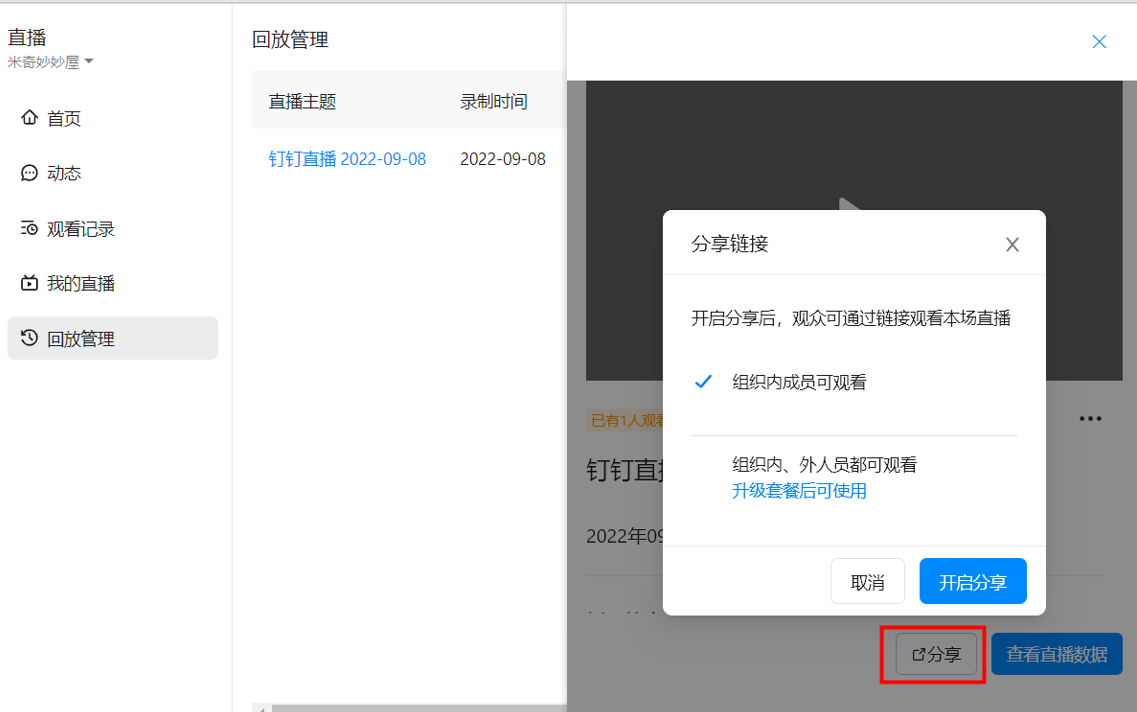The width and height of the screenshot is (1137, 712).
Task: Click the 直播 app title
Action: pyautogui.click(x=28, y=38)
